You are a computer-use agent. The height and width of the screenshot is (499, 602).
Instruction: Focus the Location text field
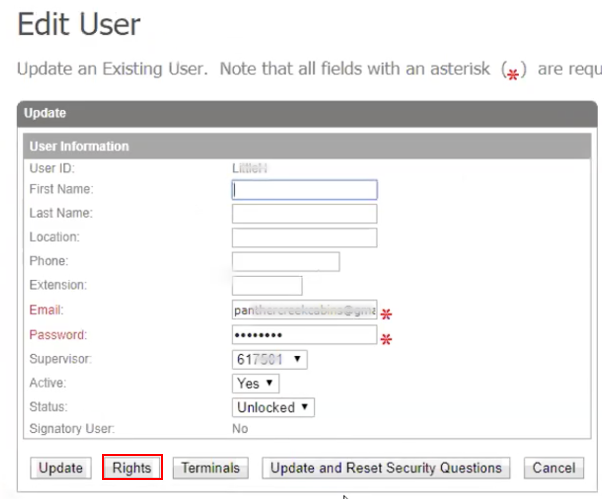tap(304, 238)
